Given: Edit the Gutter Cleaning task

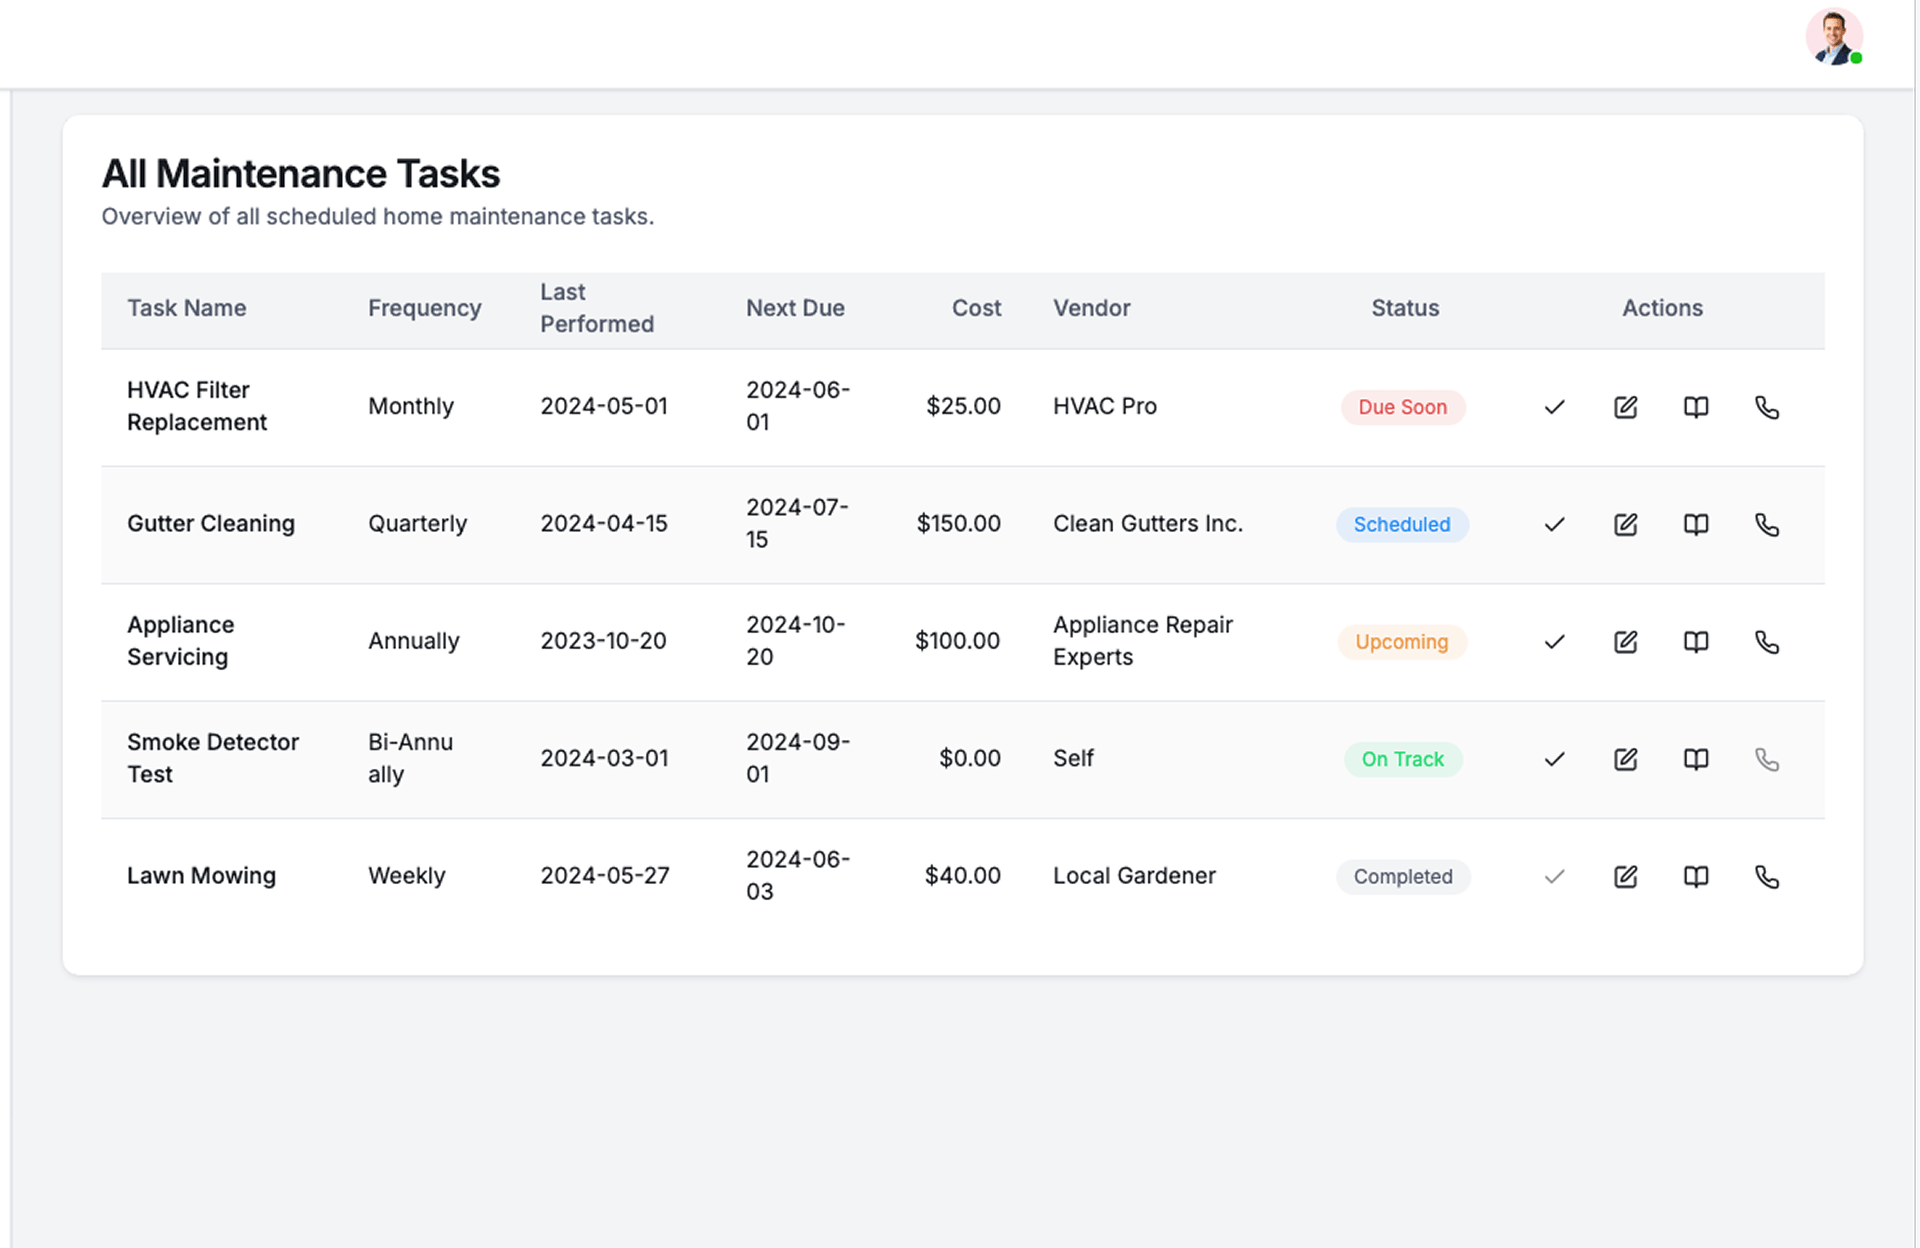Looking at the screenshot, I should [x=1625, y=524].
